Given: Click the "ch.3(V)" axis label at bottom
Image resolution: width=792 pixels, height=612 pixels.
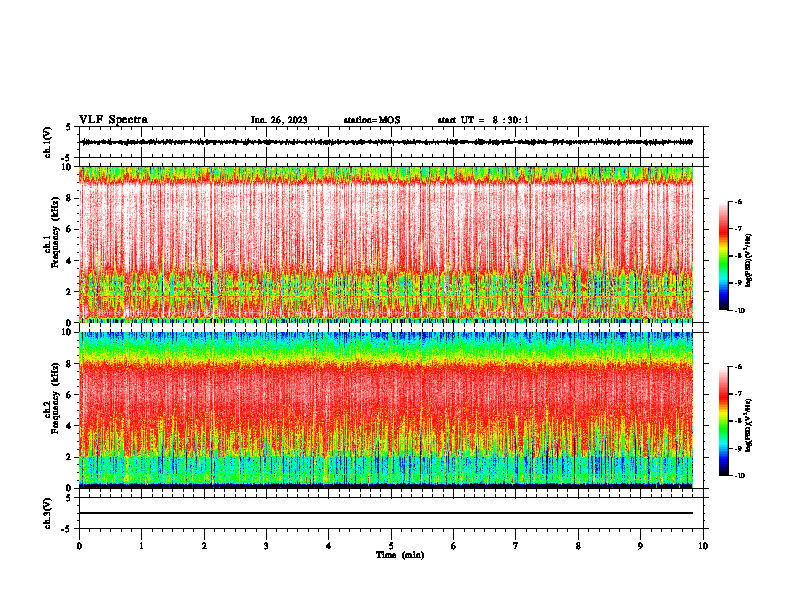Looking at the screenshot, I should (48, 513).
